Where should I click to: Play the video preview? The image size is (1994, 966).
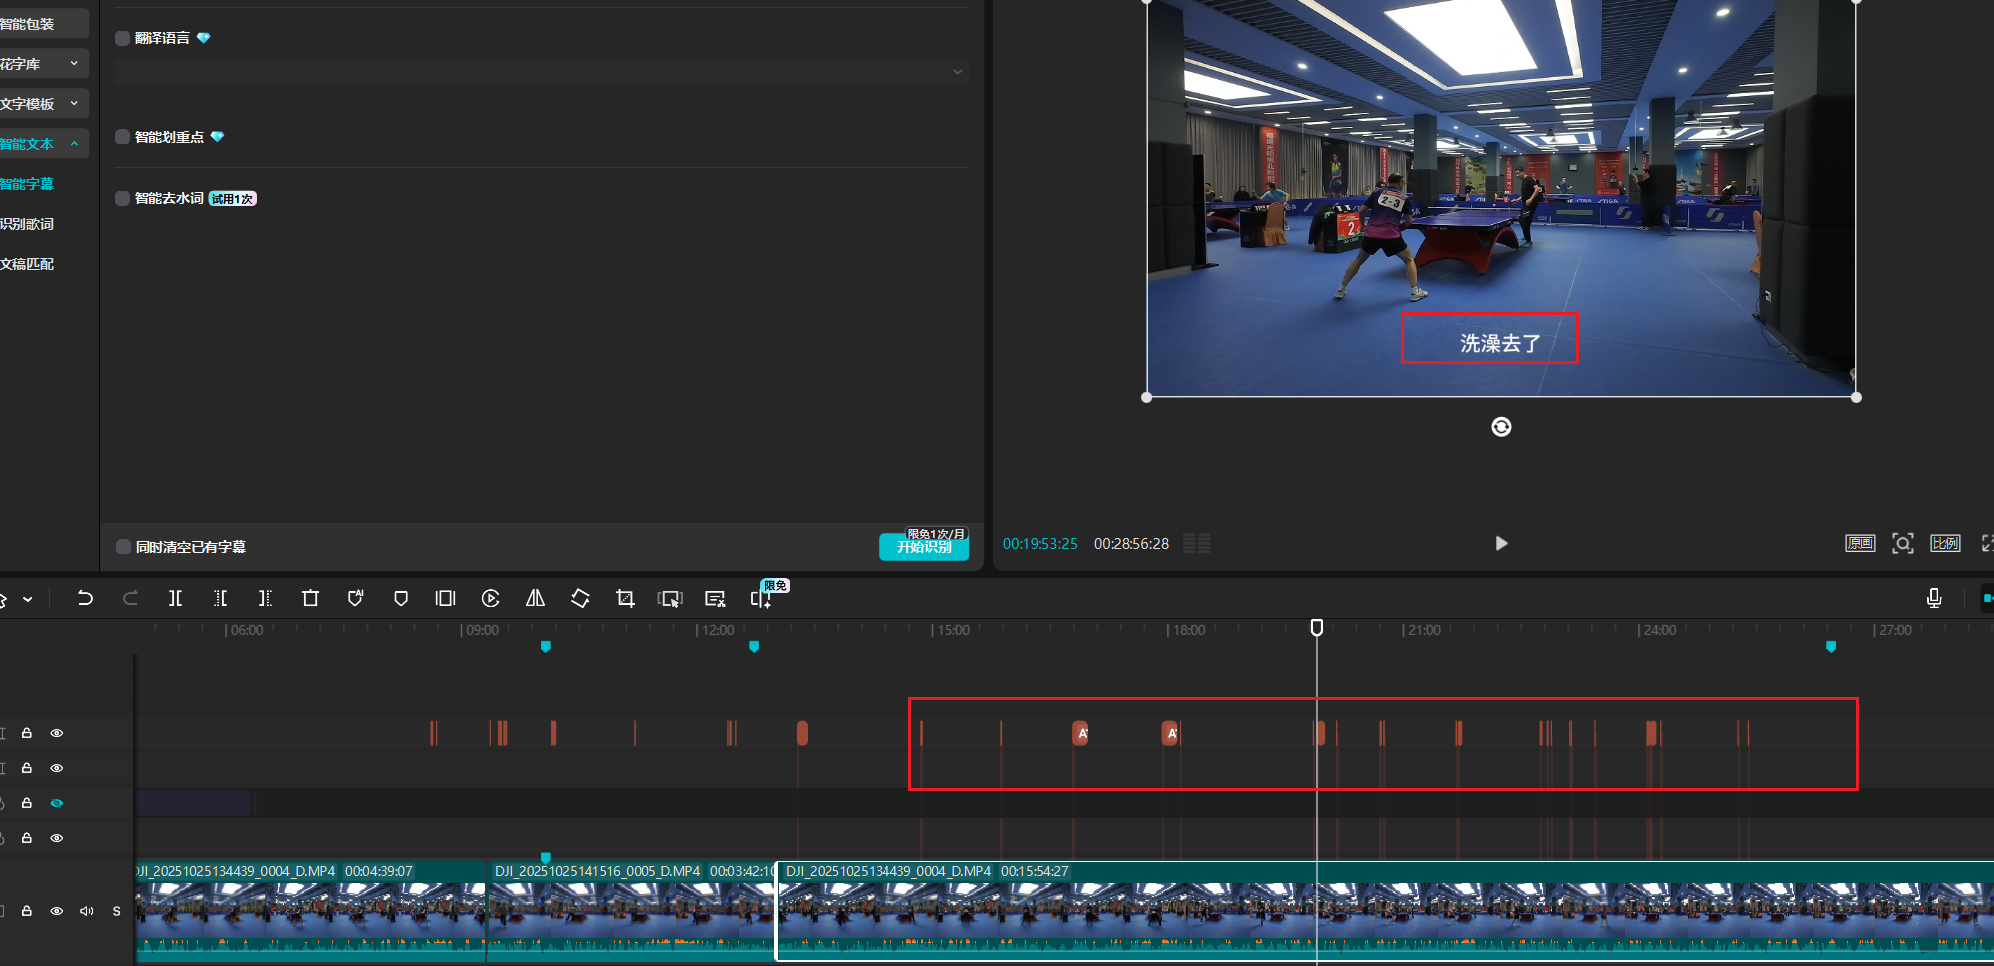coord(1501,543)
